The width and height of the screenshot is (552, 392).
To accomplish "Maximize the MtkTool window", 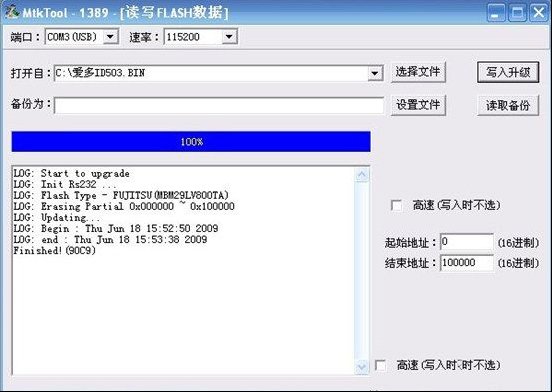I will coord(517,13).
